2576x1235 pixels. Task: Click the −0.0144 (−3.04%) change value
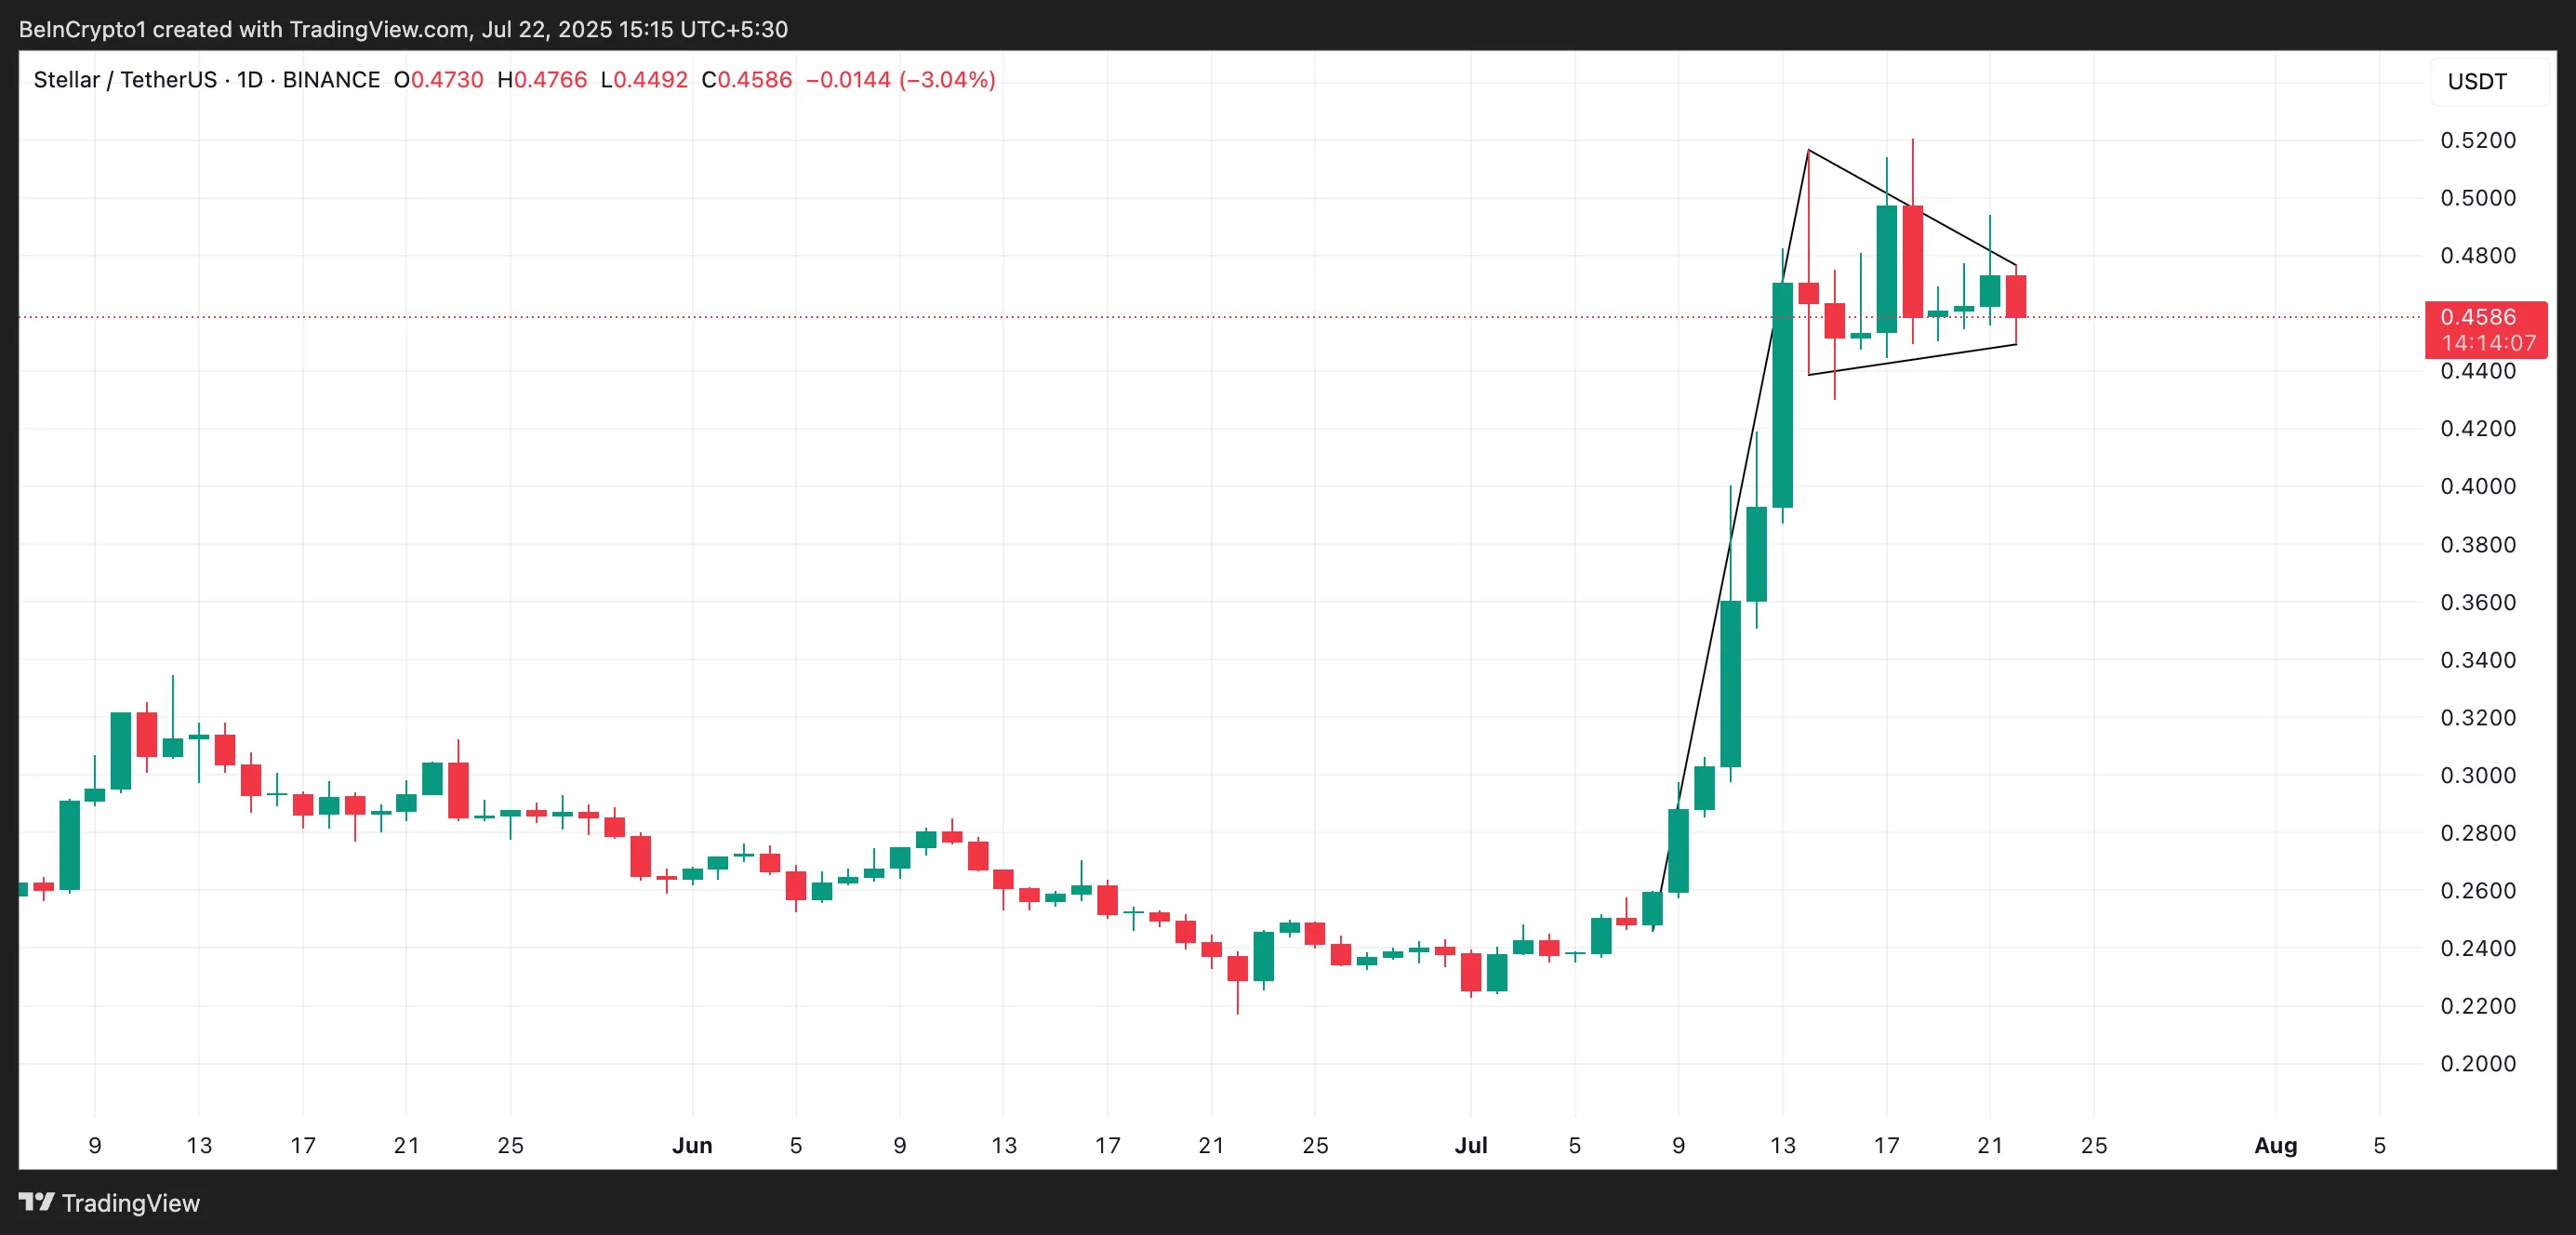[900, 80]
